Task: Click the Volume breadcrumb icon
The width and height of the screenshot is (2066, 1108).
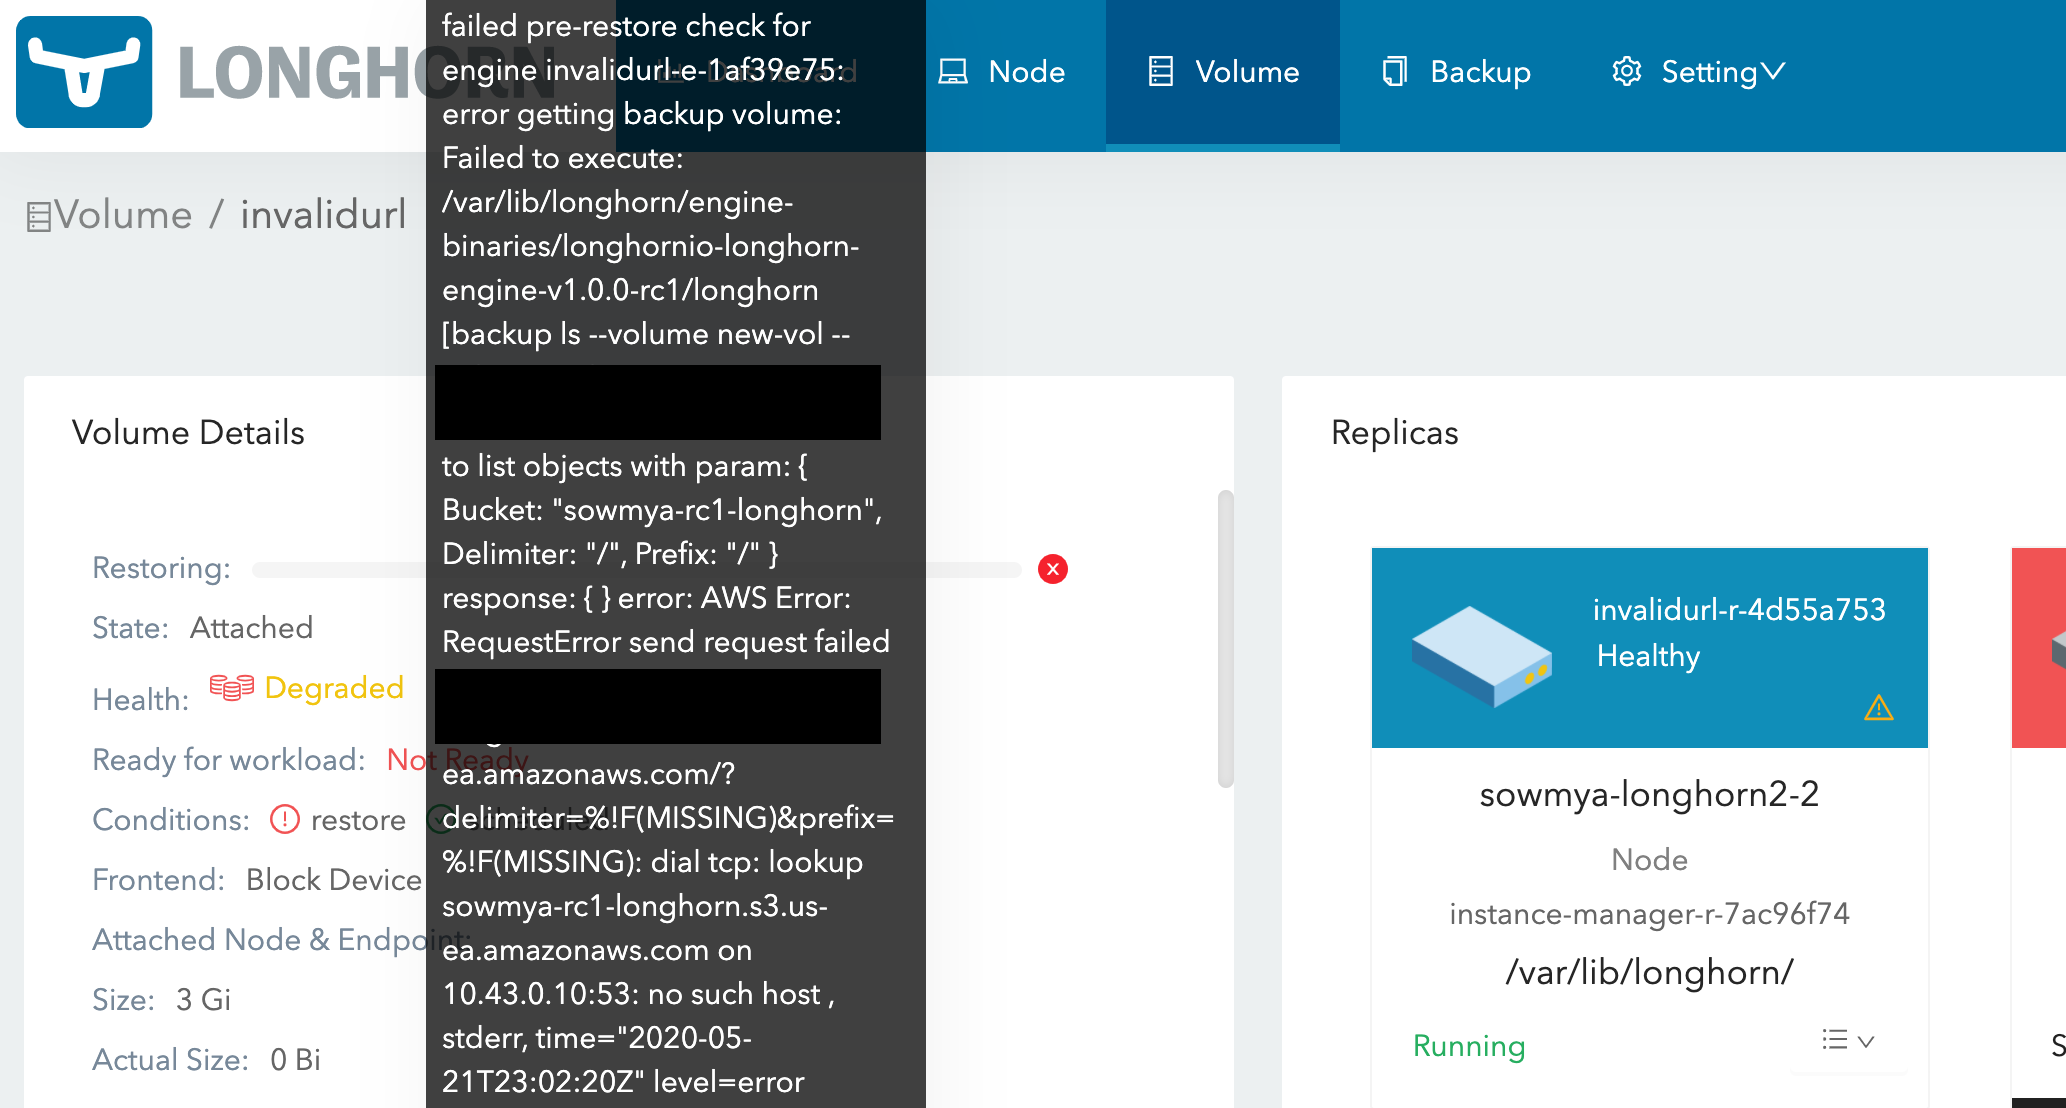Action: click(x=38, y=216)
